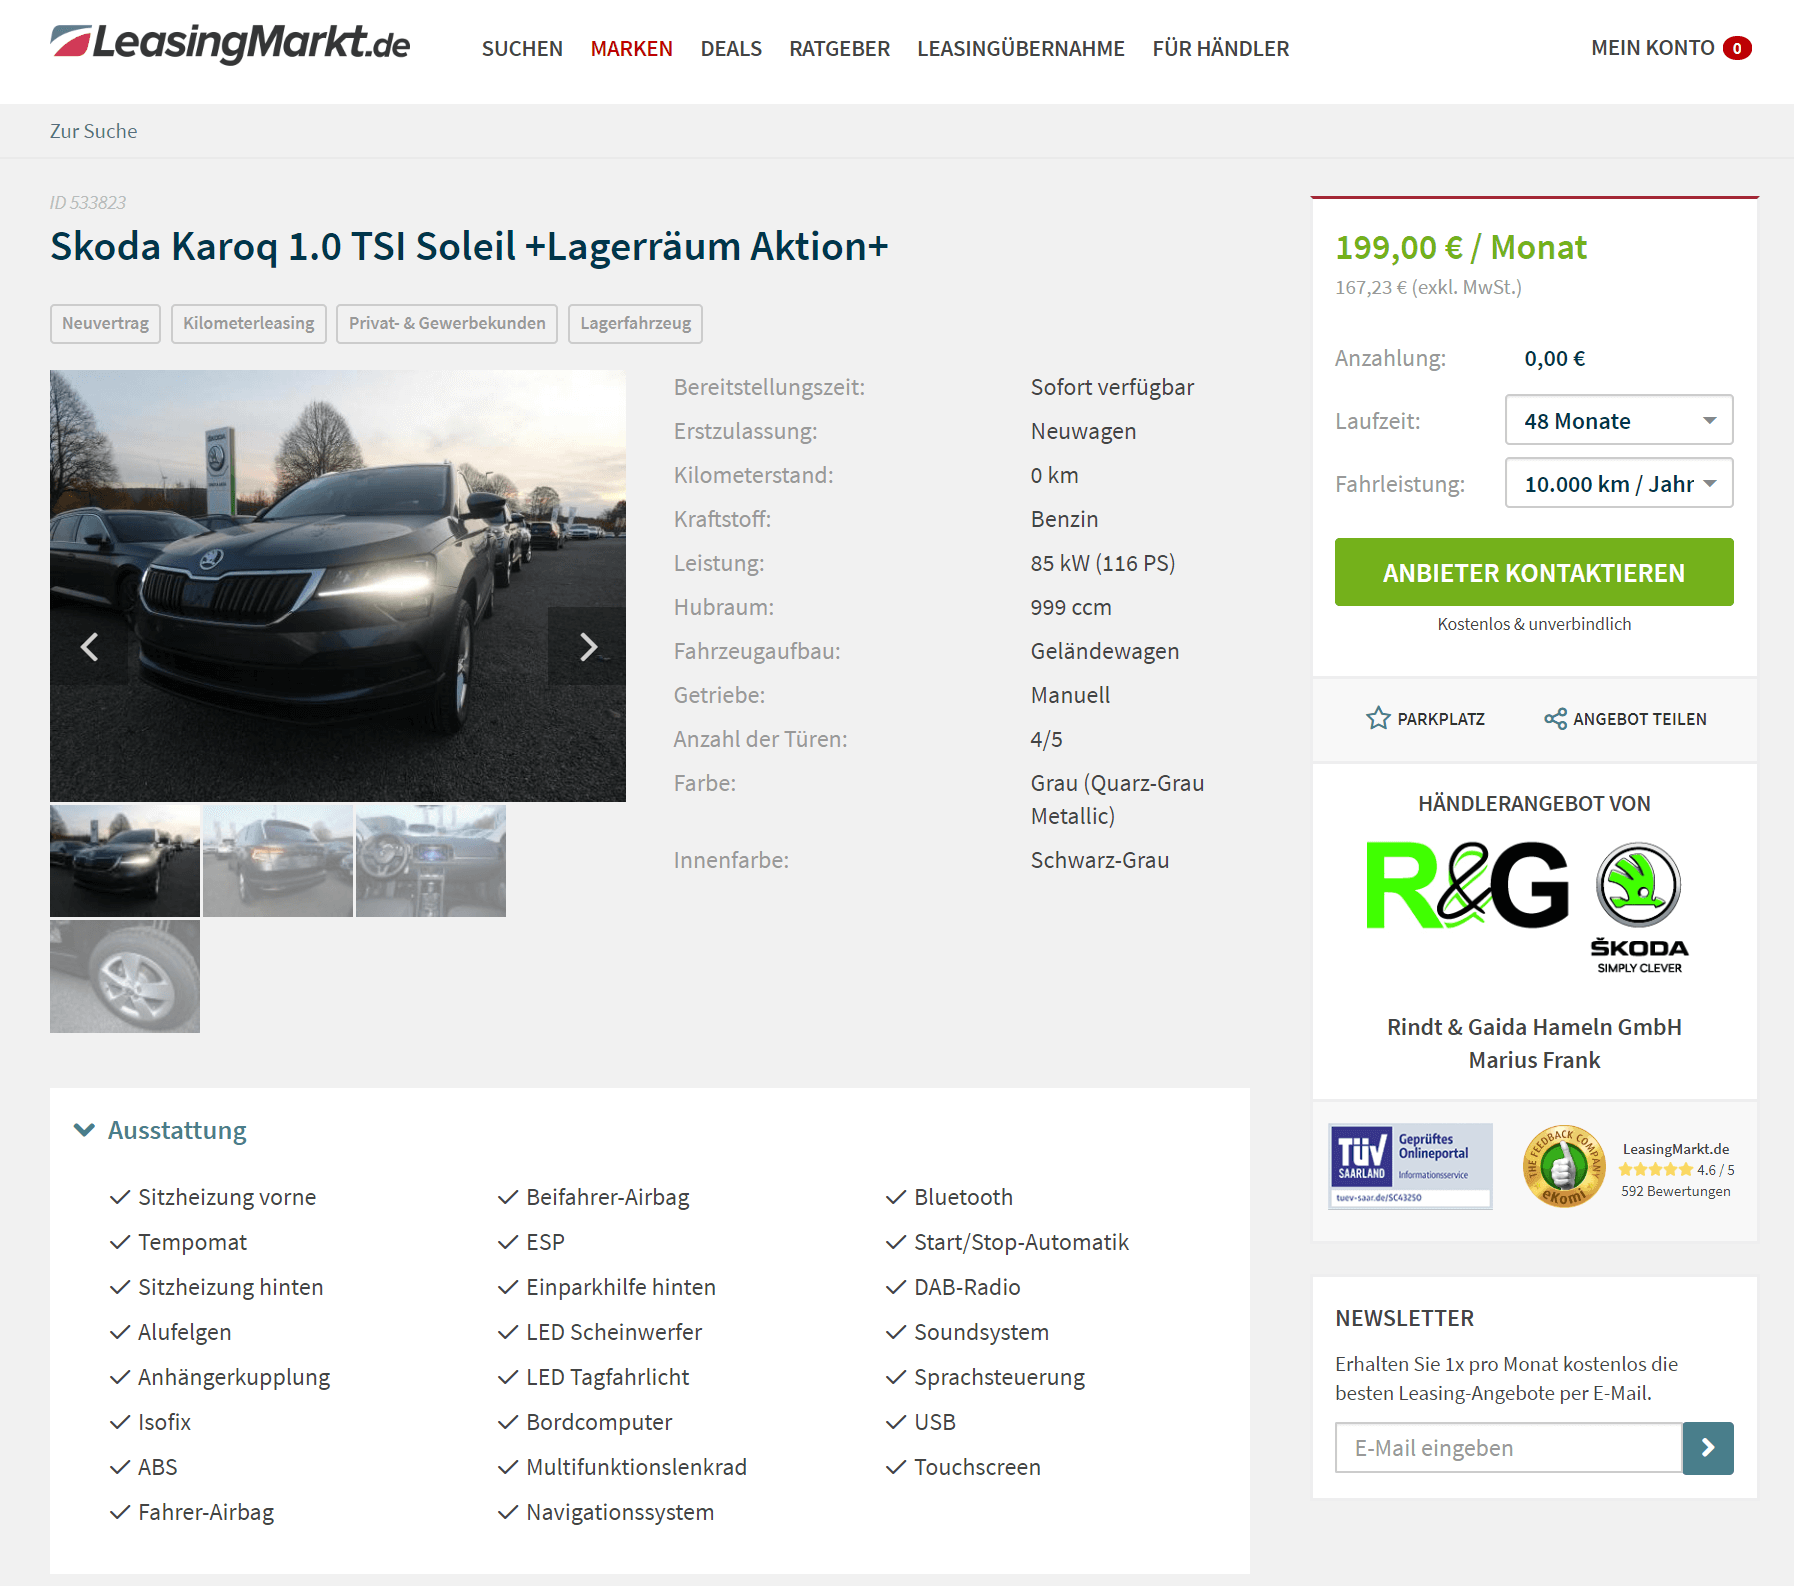Viewport: 1794px width, 1586px height.
Task: Focus the E-Mail eingeben newsletter field
Action: [1509, 1448]
